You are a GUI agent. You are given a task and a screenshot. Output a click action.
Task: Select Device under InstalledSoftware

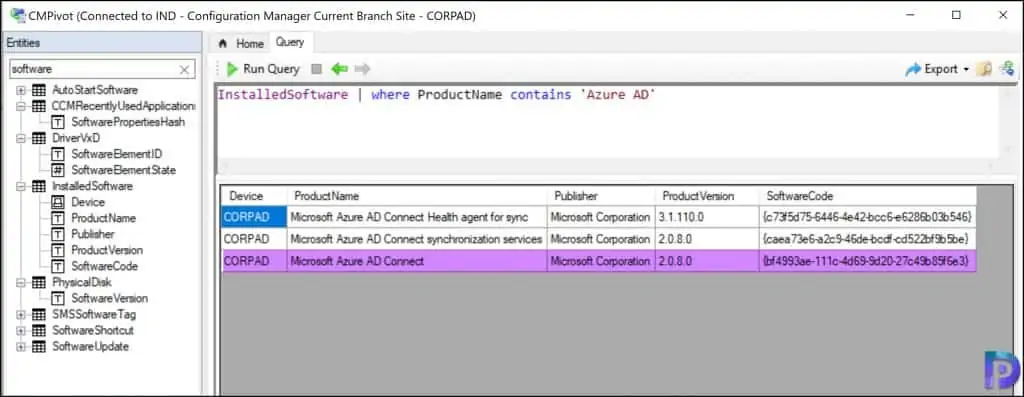[88, 202]
